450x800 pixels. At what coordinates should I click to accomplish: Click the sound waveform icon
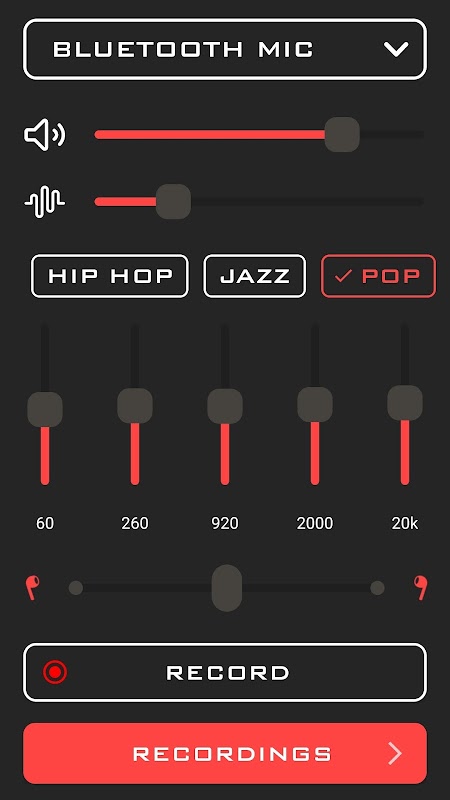[45, 202]
